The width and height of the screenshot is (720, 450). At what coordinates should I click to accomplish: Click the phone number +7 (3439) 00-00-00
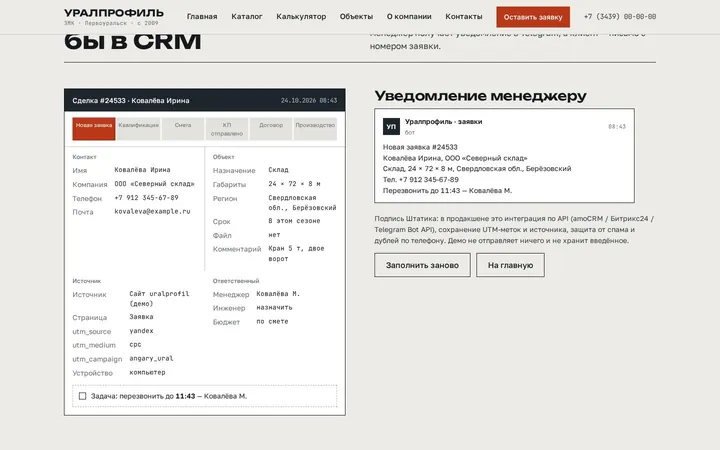pyautogui.click(x=620, y=17)
